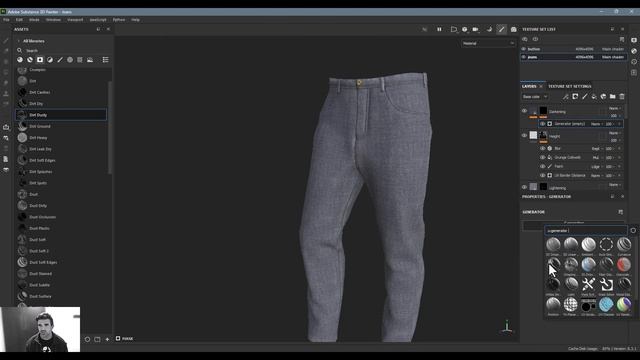Filter assets by Environment maps icon
Viewport: 640px width, 360px height.
tap(90, 60)
